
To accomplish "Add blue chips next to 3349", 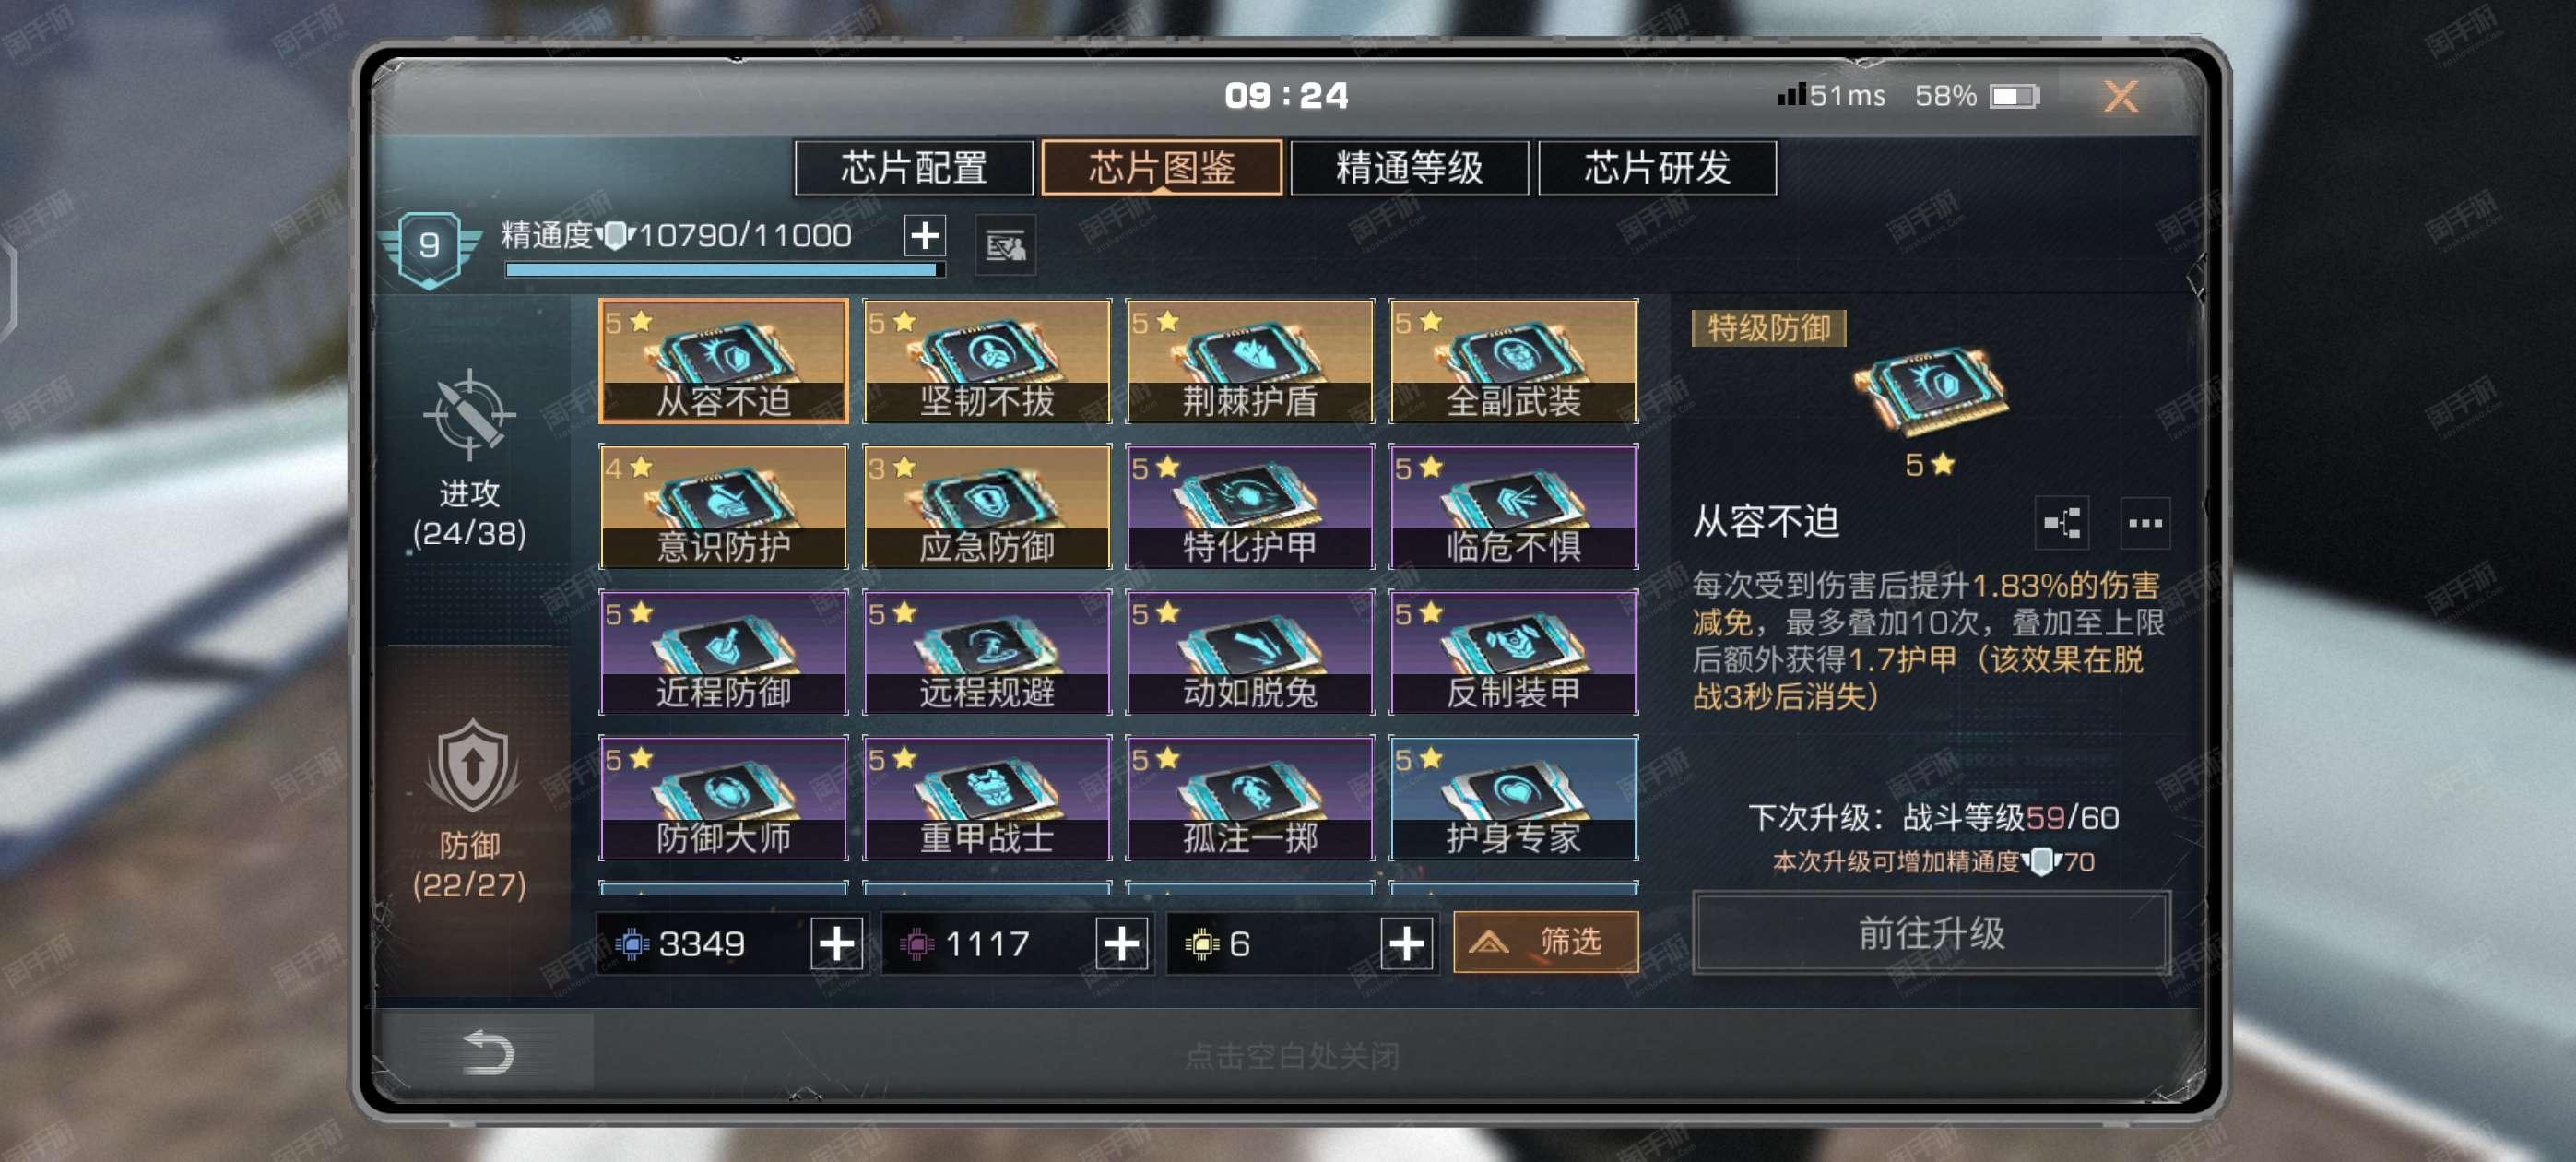I will (836, 942).
